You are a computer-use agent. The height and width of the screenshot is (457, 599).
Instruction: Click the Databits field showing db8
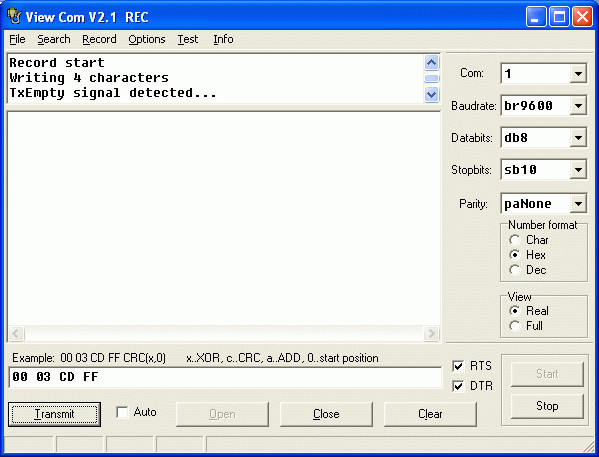click(x=536, y=138)
